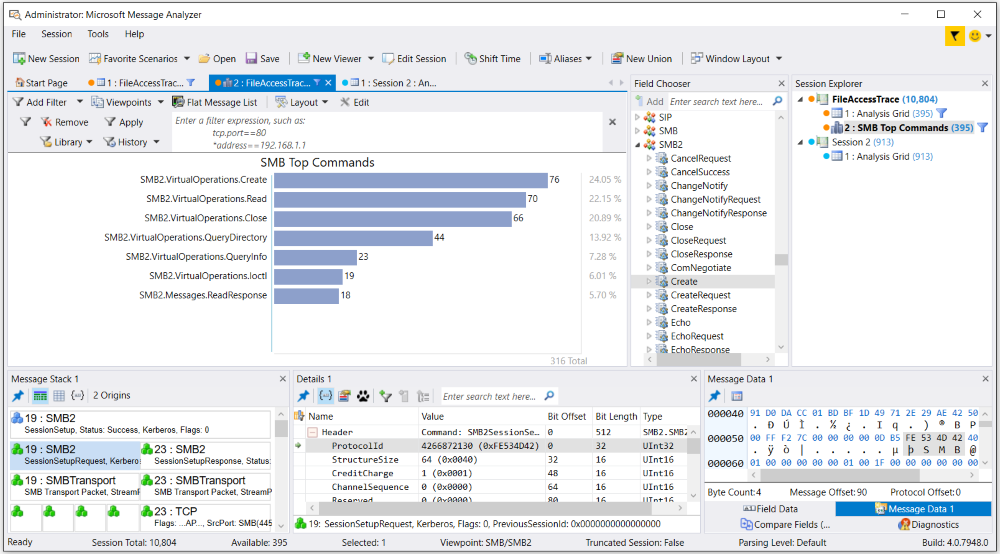This screenshot has width=1000, height=554.
Task: Click the pin icon in Message Stack
Action: tap(17, 396)
